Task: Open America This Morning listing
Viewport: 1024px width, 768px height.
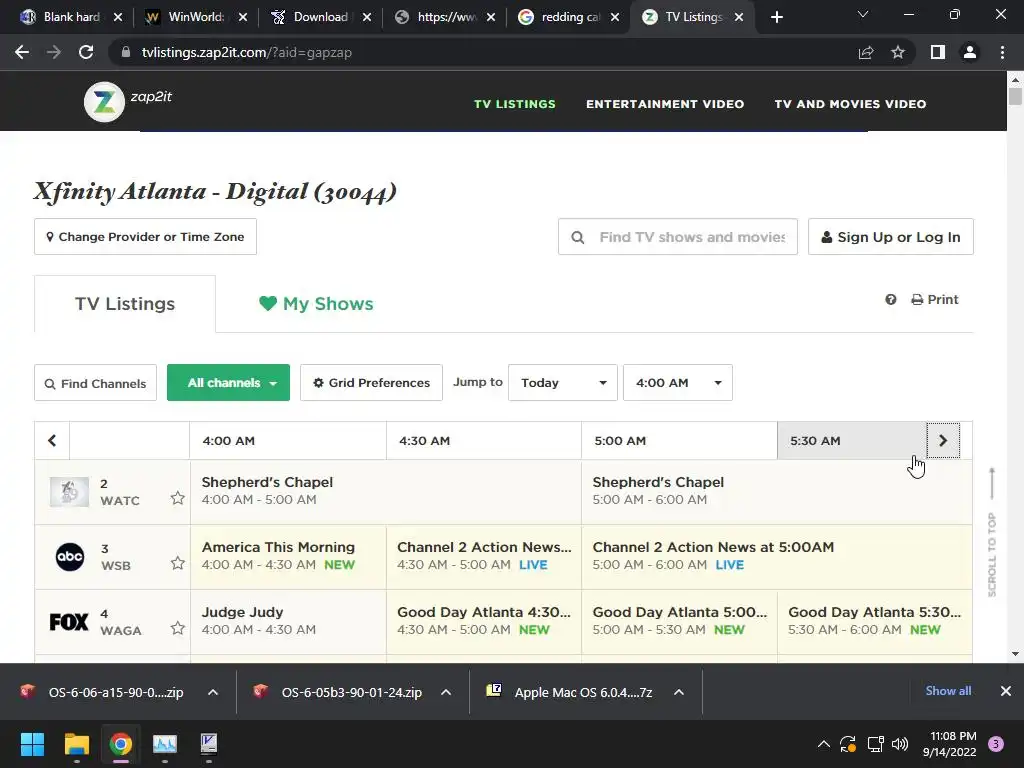Action: point(288,556)
